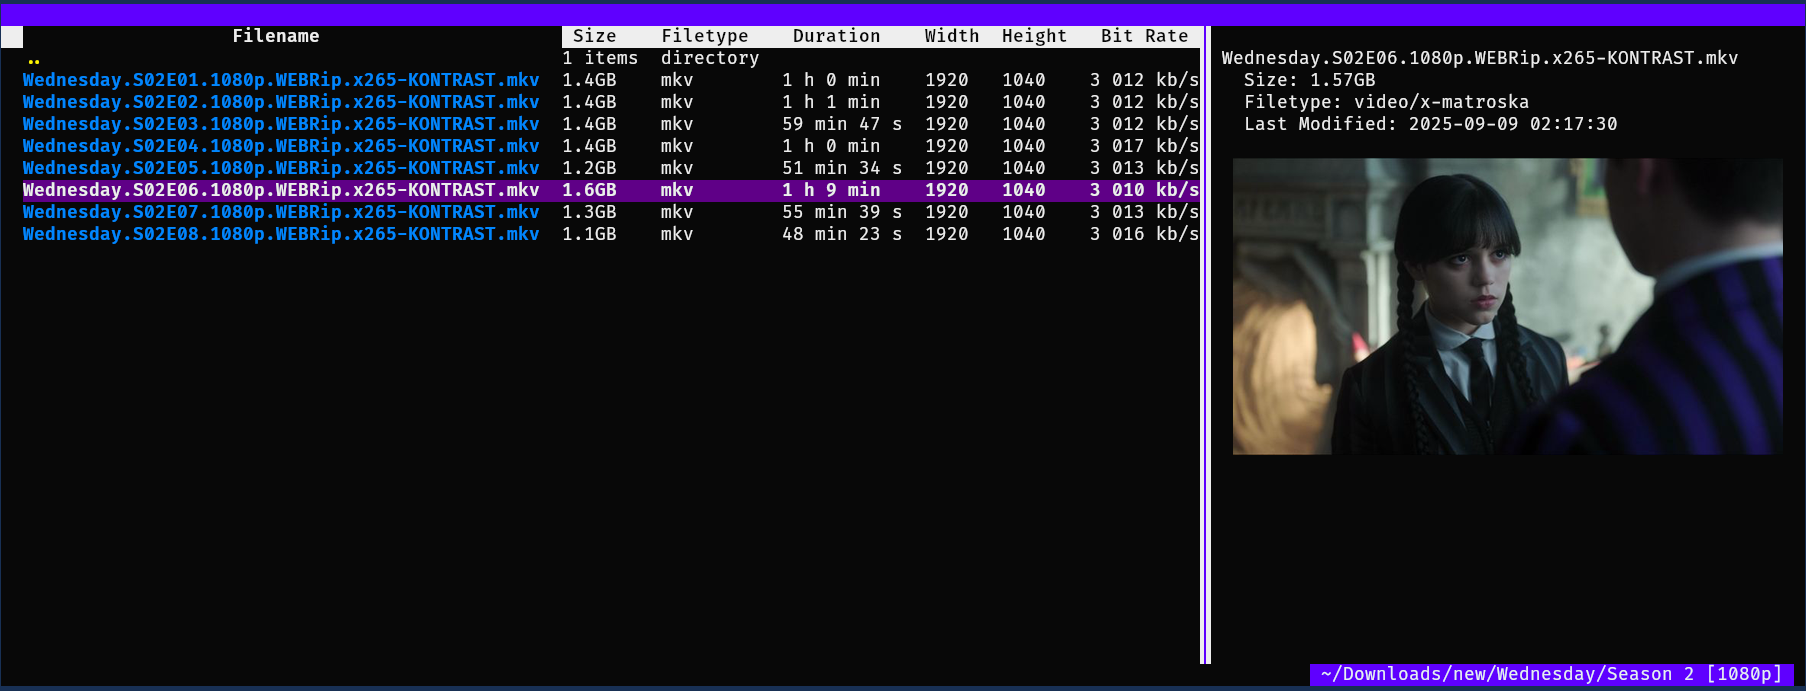Image resolution: width=1806 pixels, height=691 pixels.
Task: Select the Wednesday.S02E08 mkv file
Action: (x=281, y=234)
